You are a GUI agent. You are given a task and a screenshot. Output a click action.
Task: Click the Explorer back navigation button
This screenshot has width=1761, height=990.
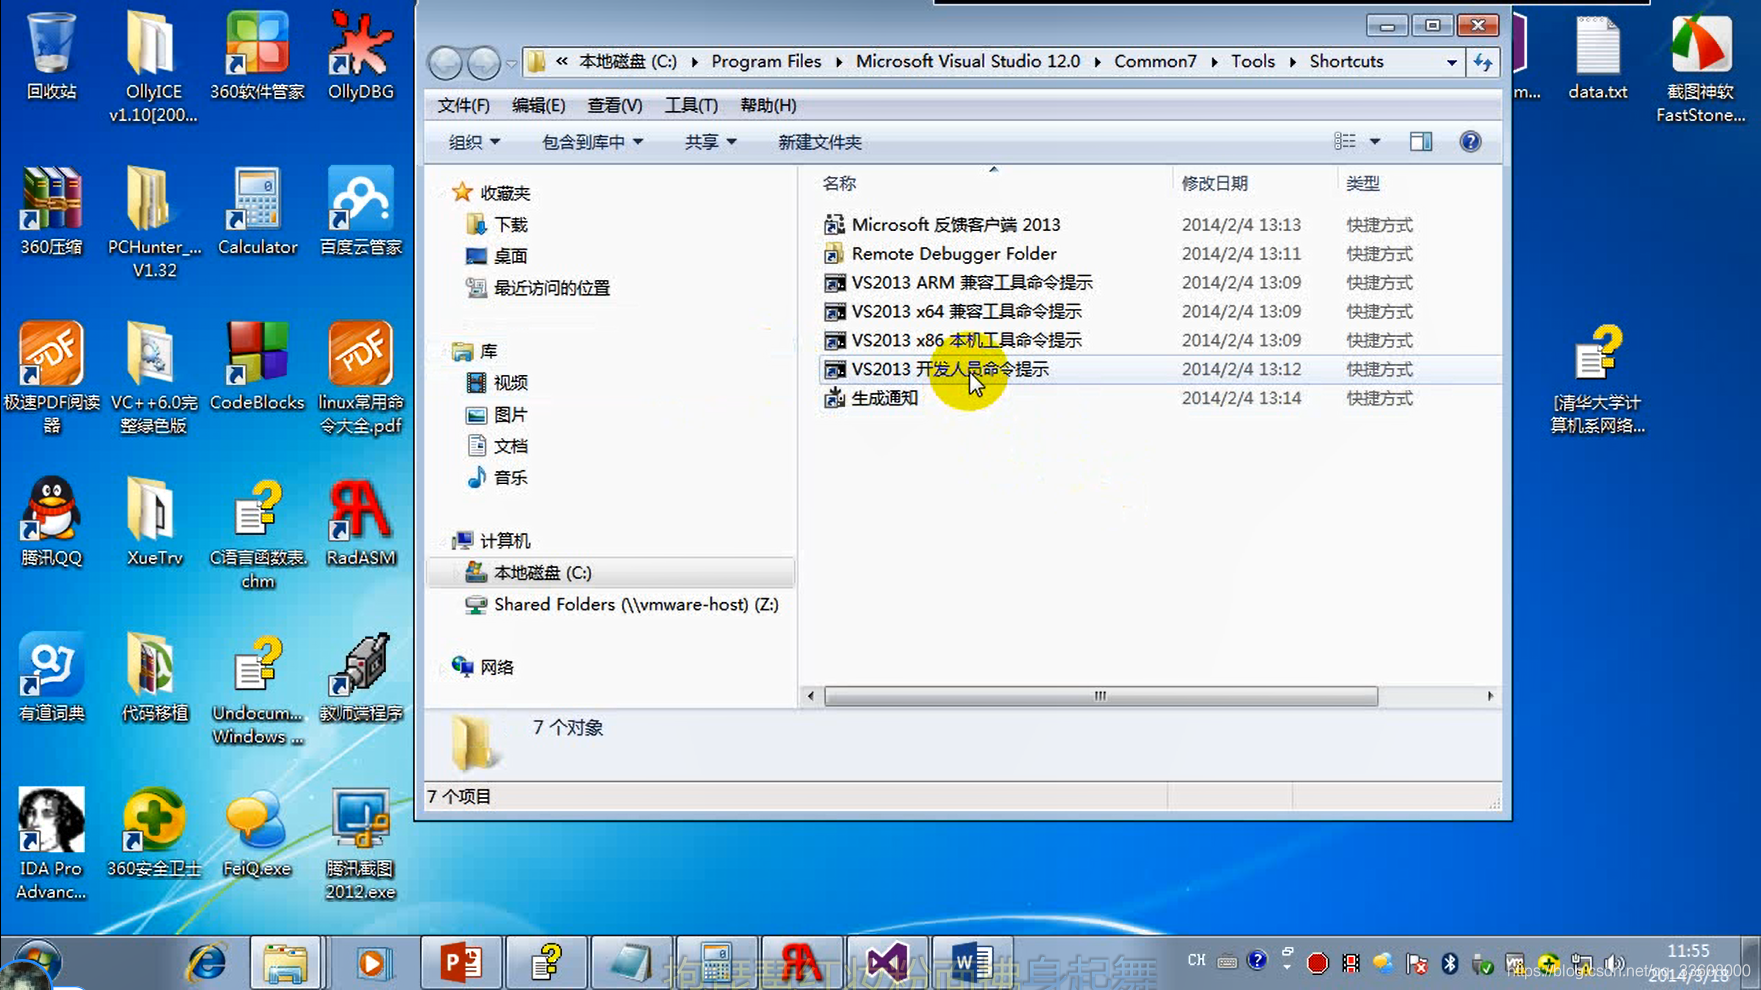coord(446,63)
